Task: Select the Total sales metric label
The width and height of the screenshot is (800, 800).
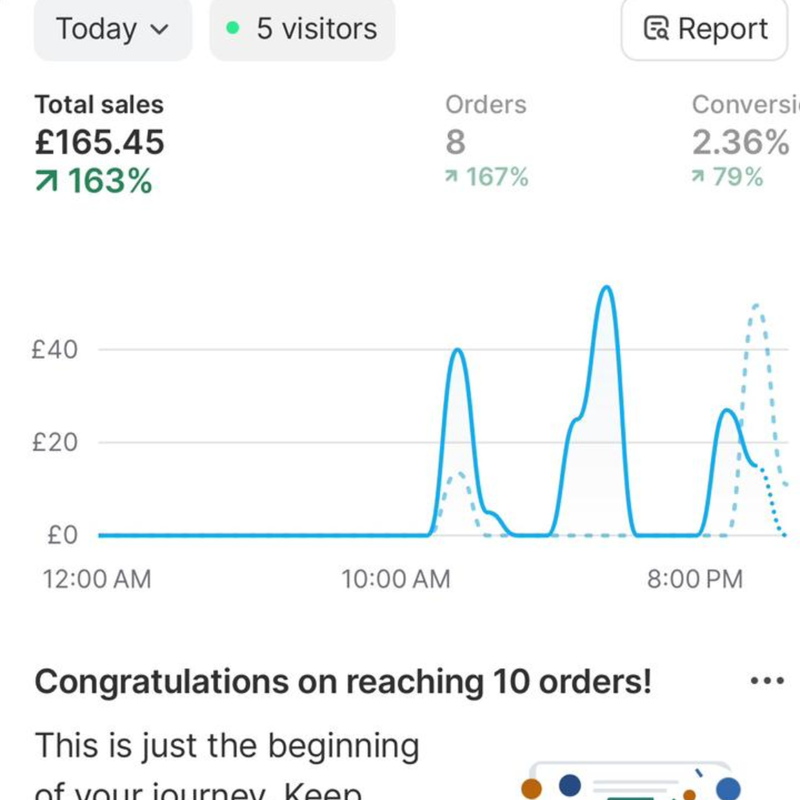Action: pos(99,105)
